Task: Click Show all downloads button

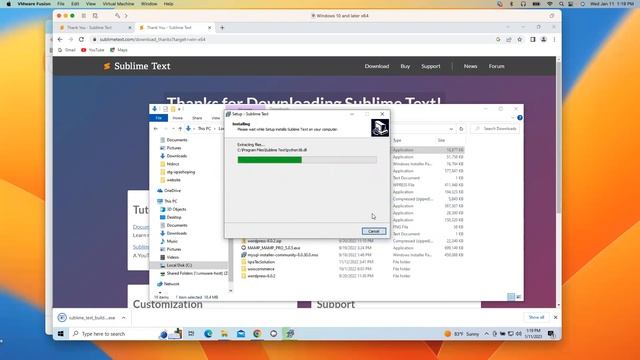Action: click(x=536, y=317)
